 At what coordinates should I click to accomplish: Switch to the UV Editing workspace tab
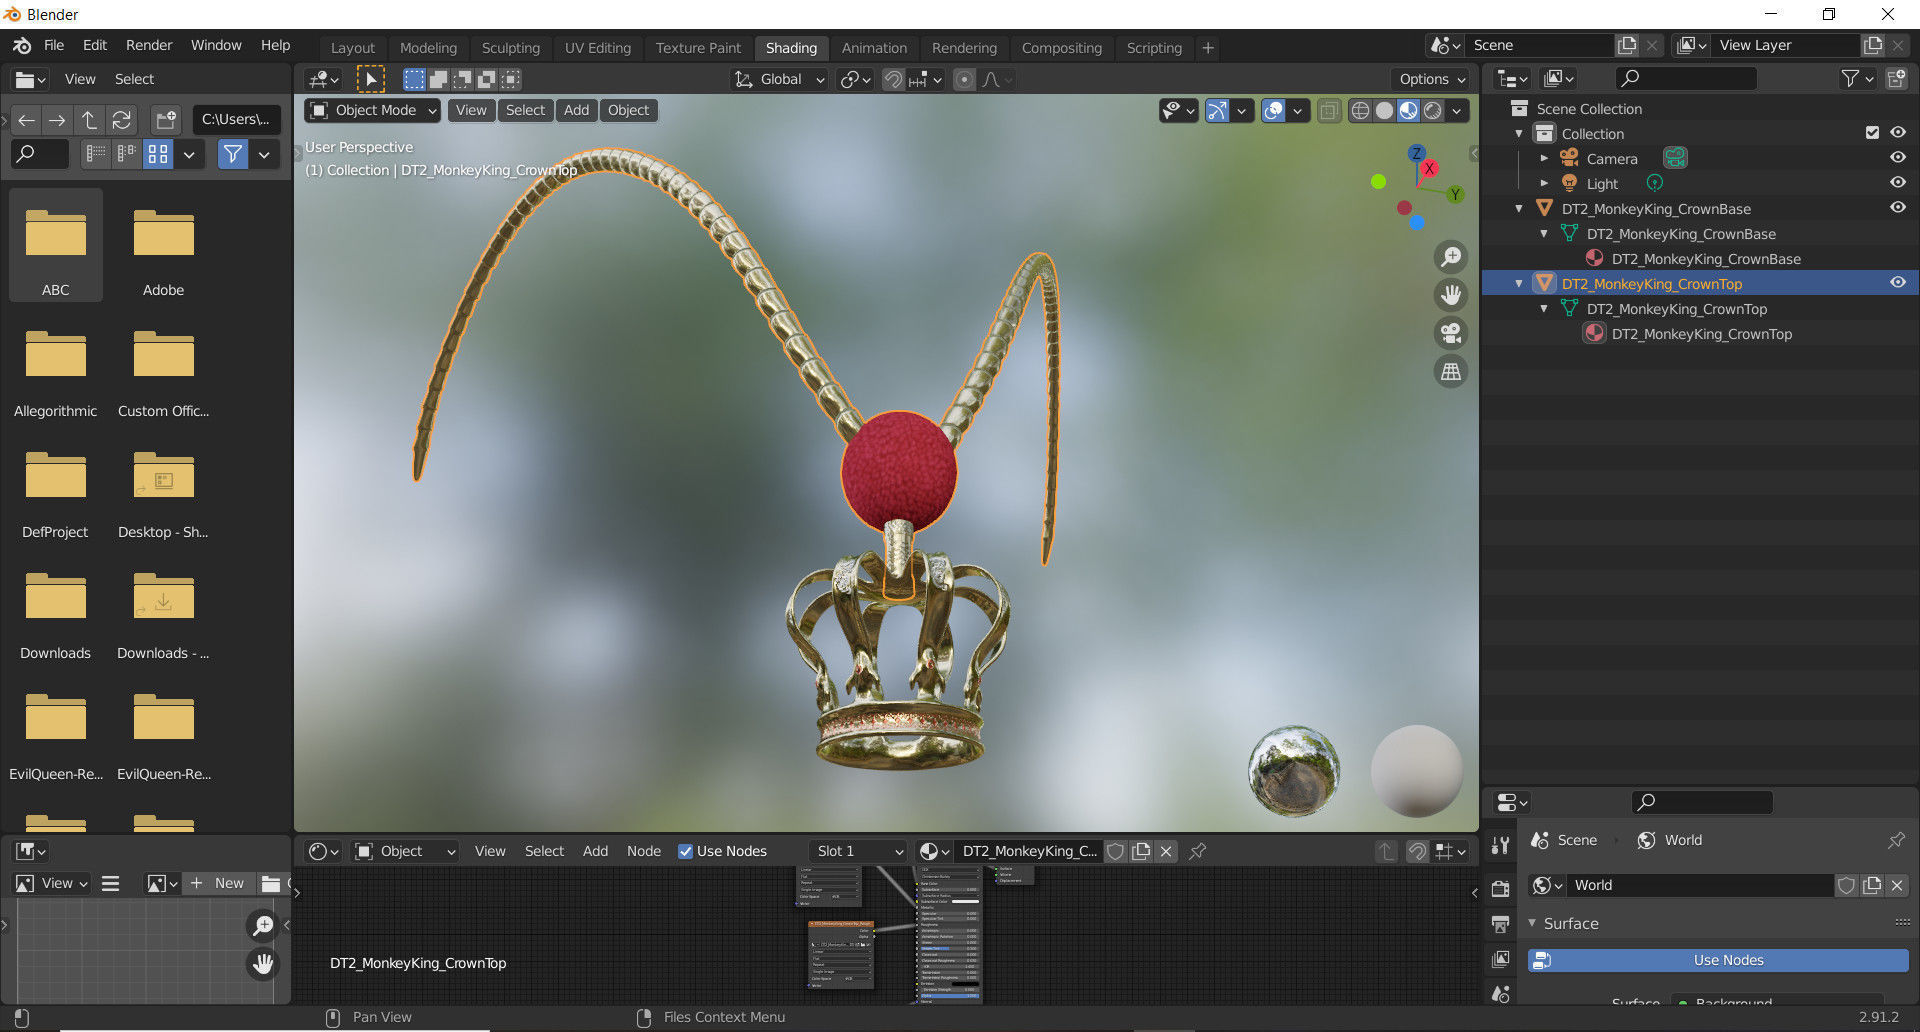[598, 48]
